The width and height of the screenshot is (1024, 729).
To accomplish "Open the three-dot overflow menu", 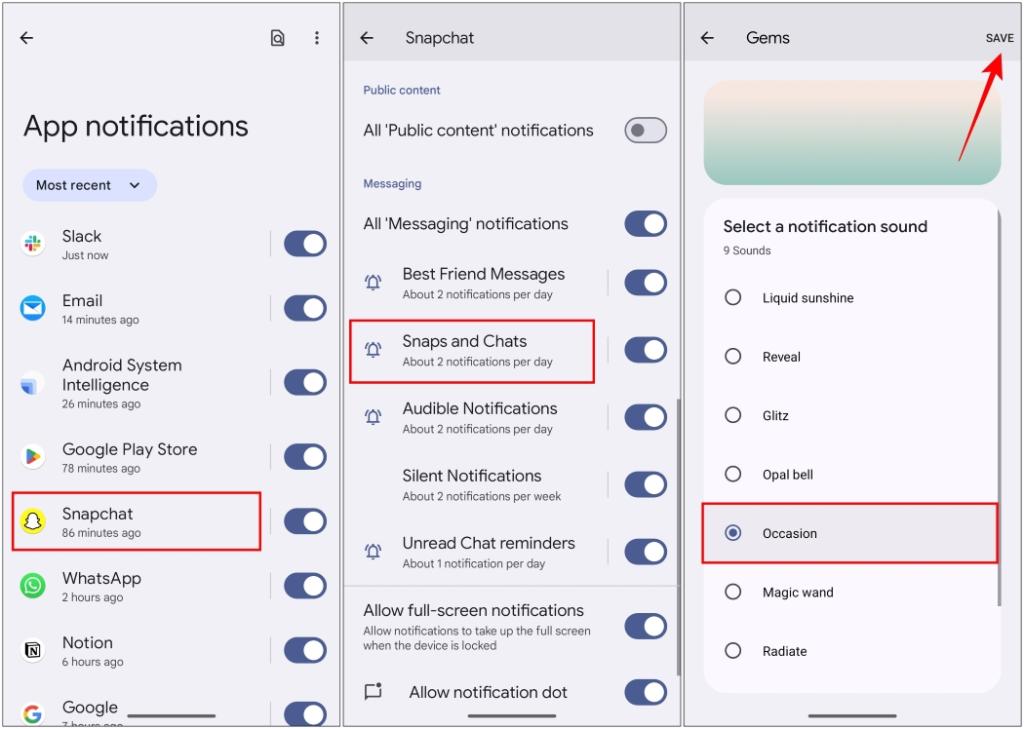I will coord(317,37).
